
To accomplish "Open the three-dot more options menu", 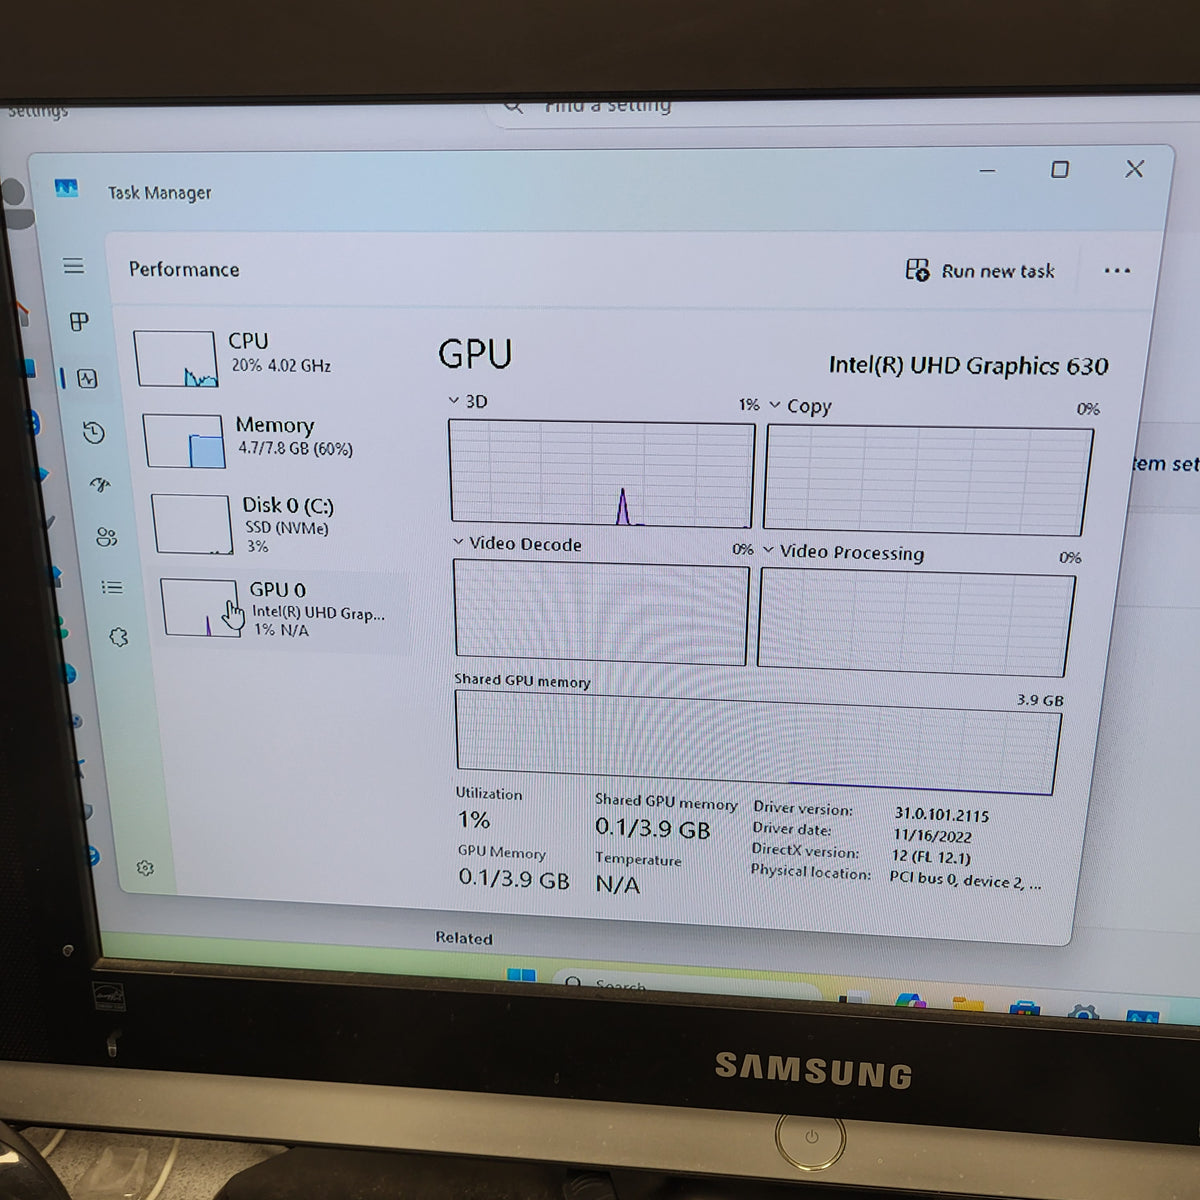I will (1117, 270).
